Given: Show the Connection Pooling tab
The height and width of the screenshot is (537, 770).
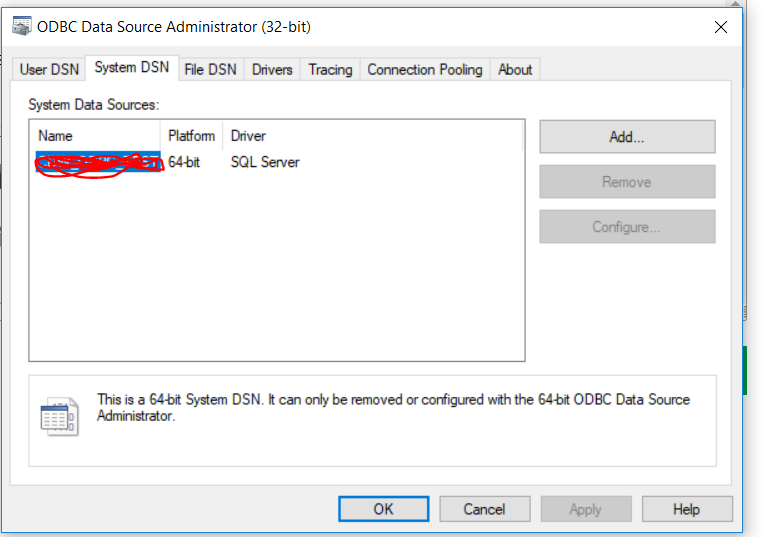Looking at the screenshot, I should tap(424, 69).
